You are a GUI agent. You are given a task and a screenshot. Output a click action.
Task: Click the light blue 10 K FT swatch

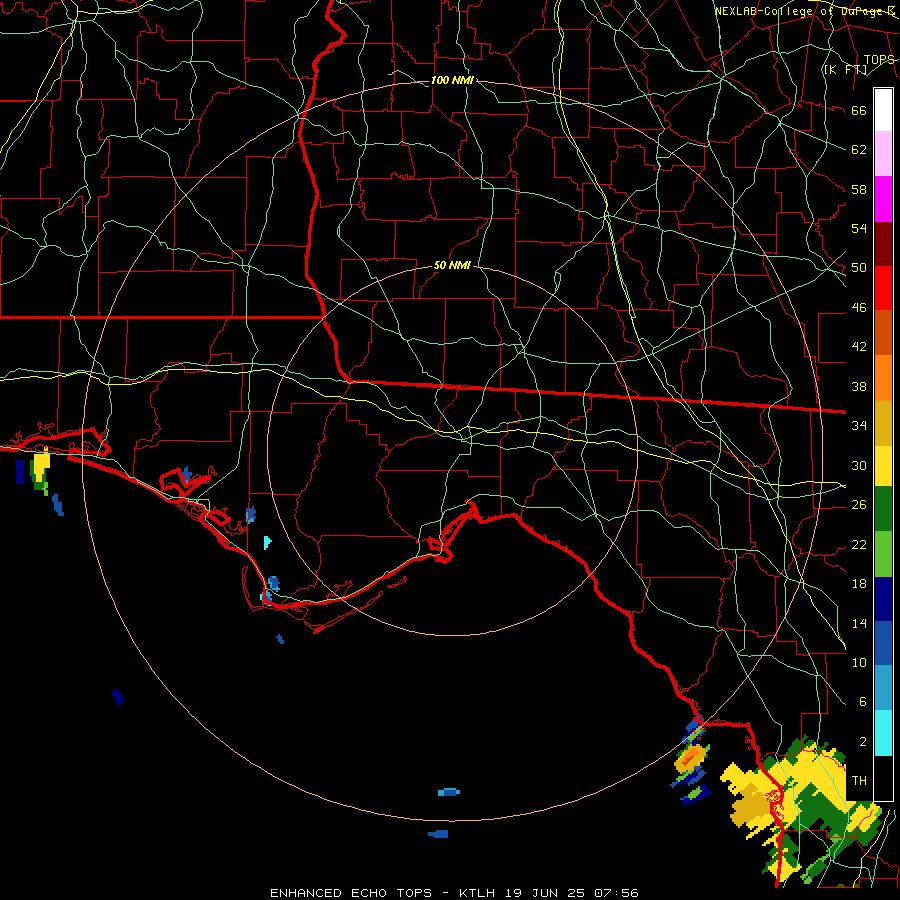pyautogui.click(x=883, y=688)
